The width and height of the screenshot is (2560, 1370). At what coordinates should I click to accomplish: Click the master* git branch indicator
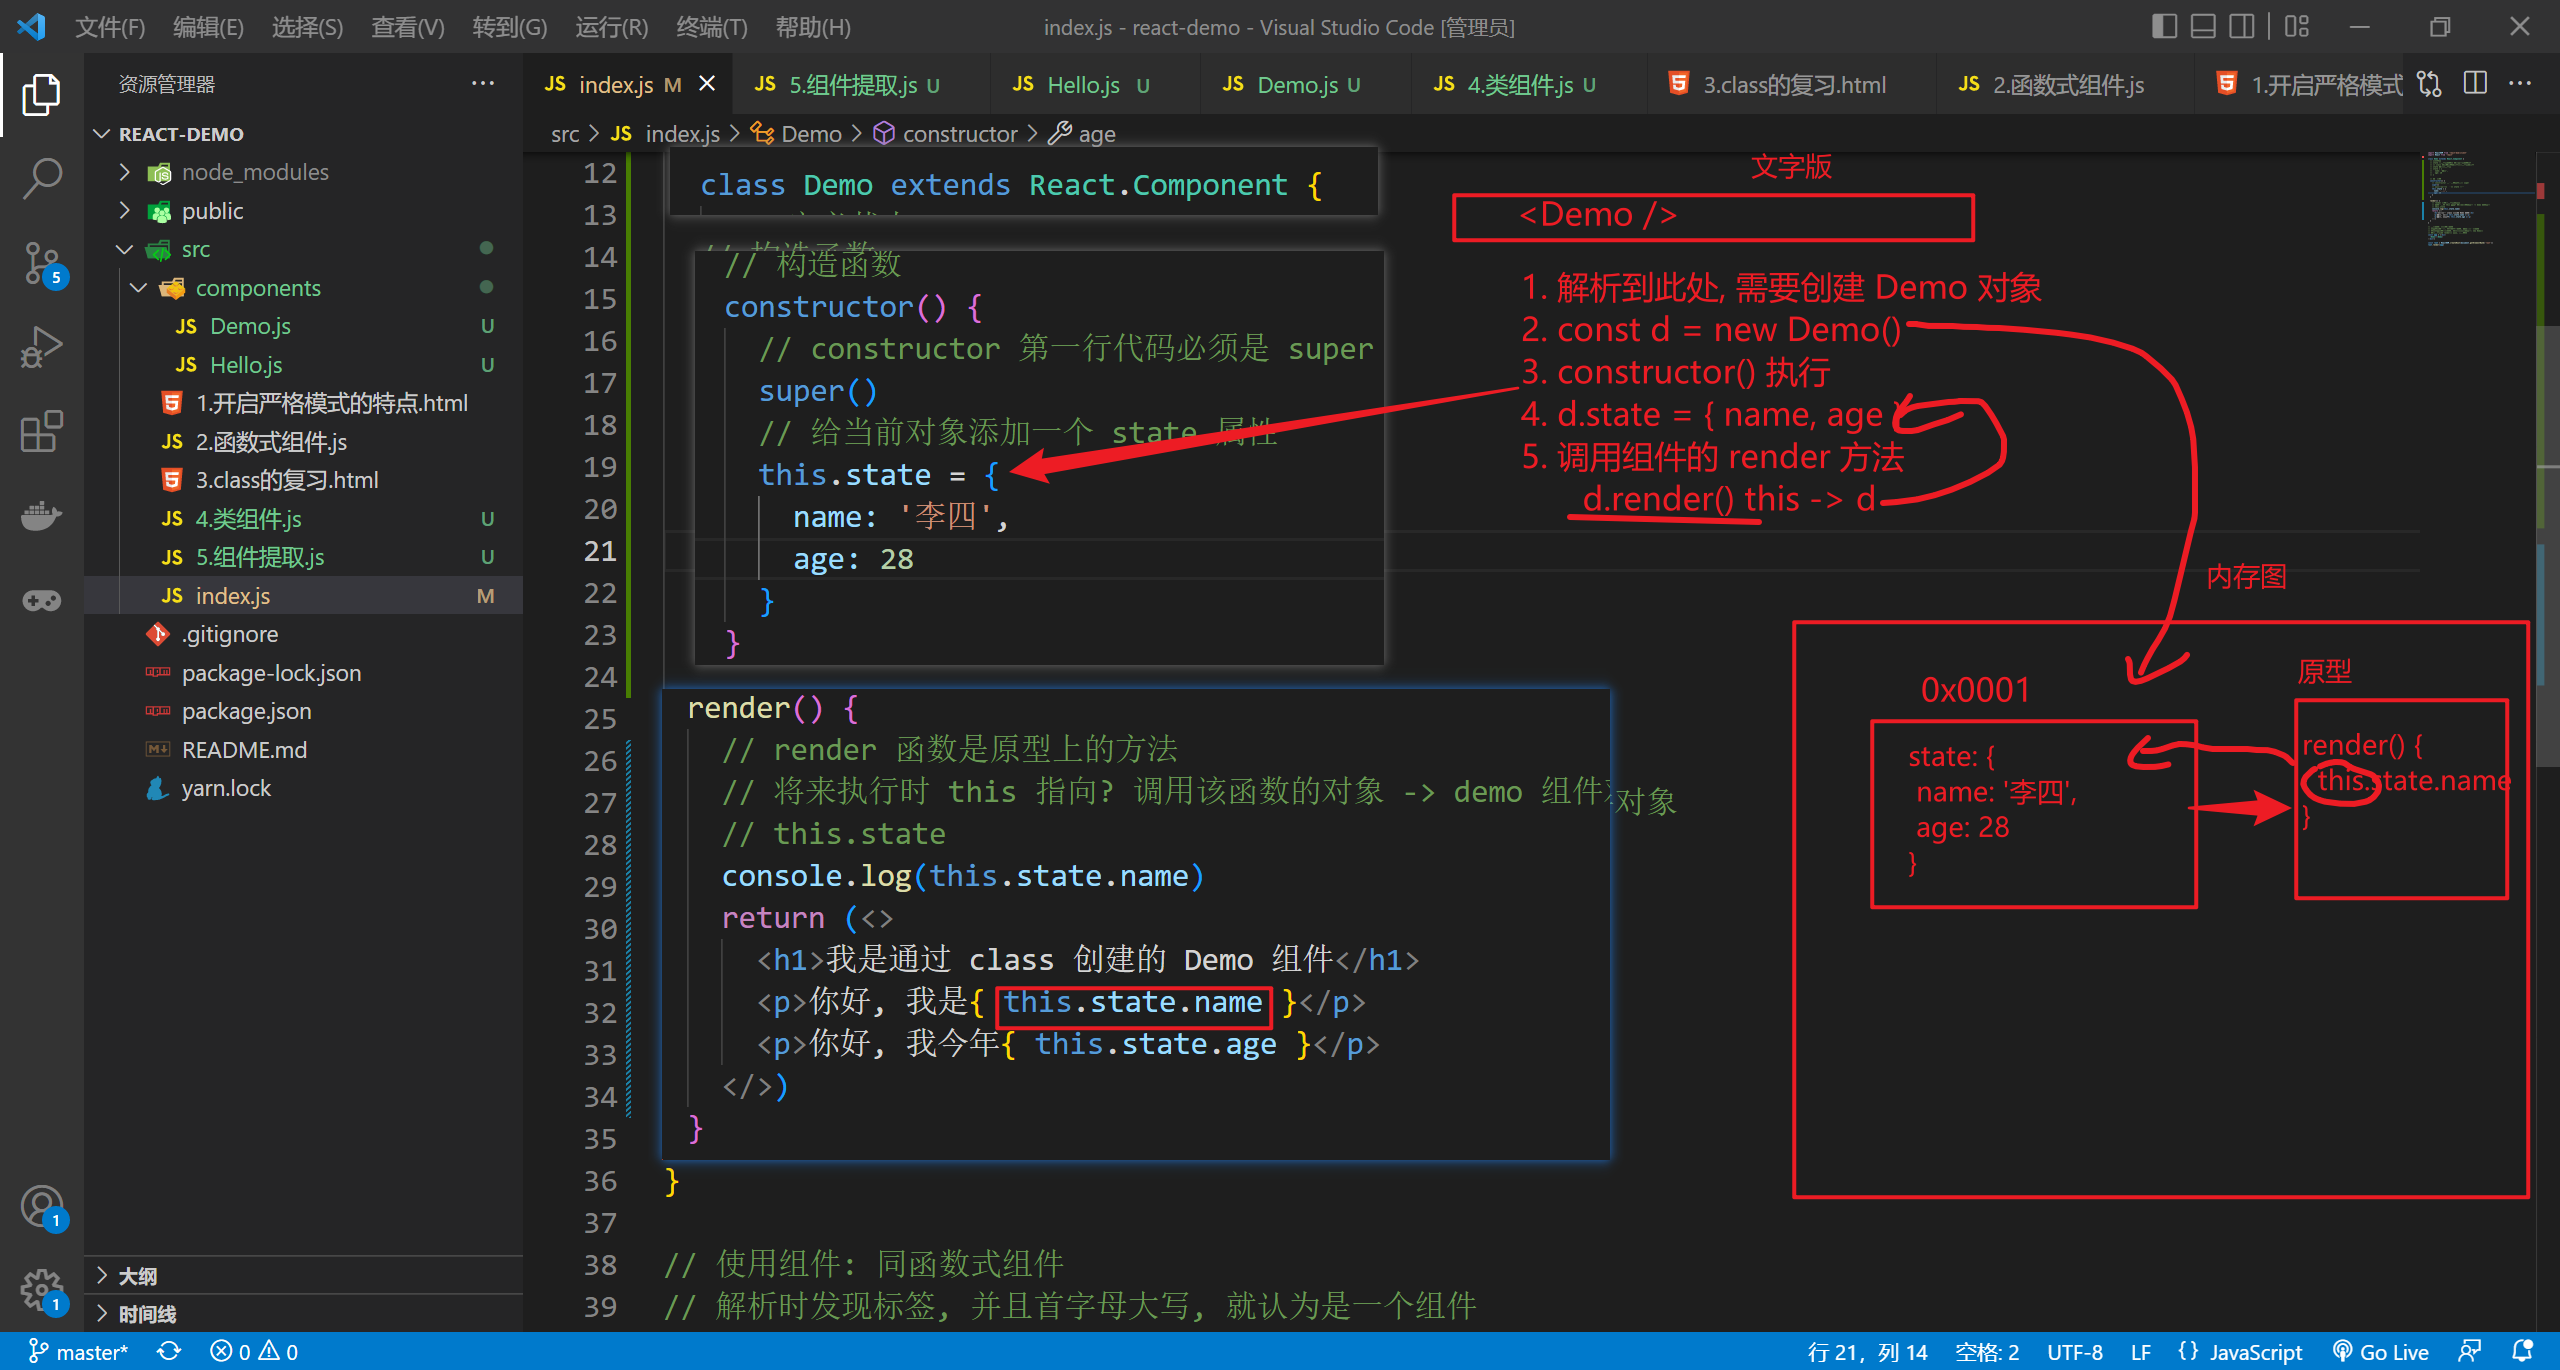point(78,1352)
